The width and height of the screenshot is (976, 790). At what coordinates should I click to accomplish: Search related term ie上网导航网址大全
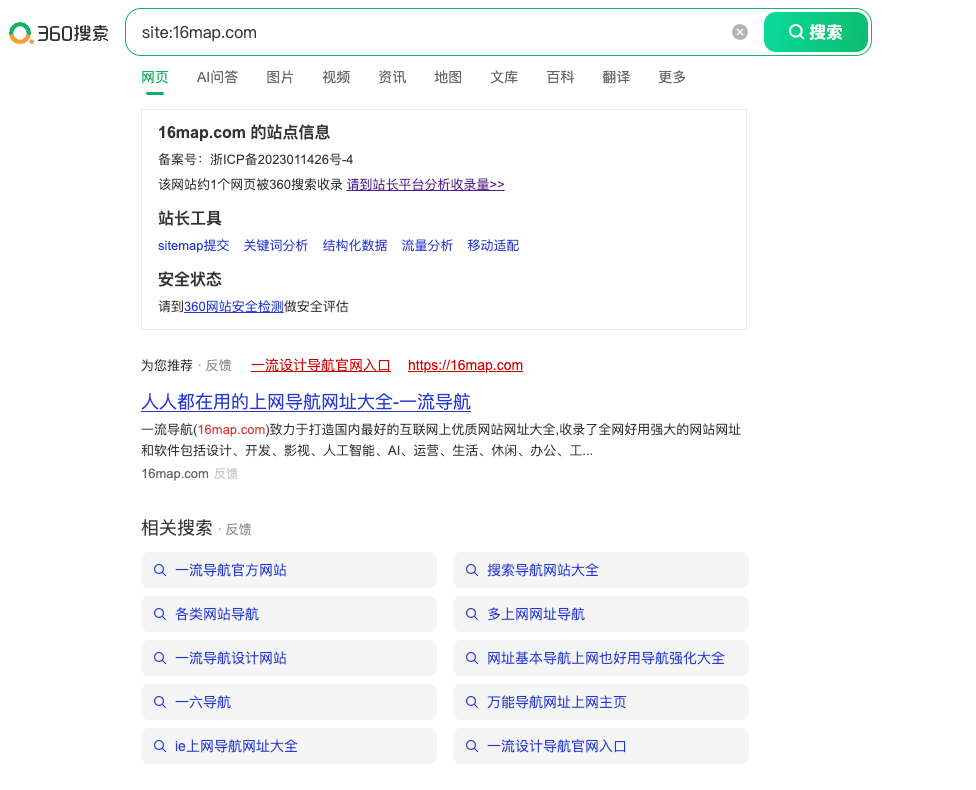tap(289, 746)
